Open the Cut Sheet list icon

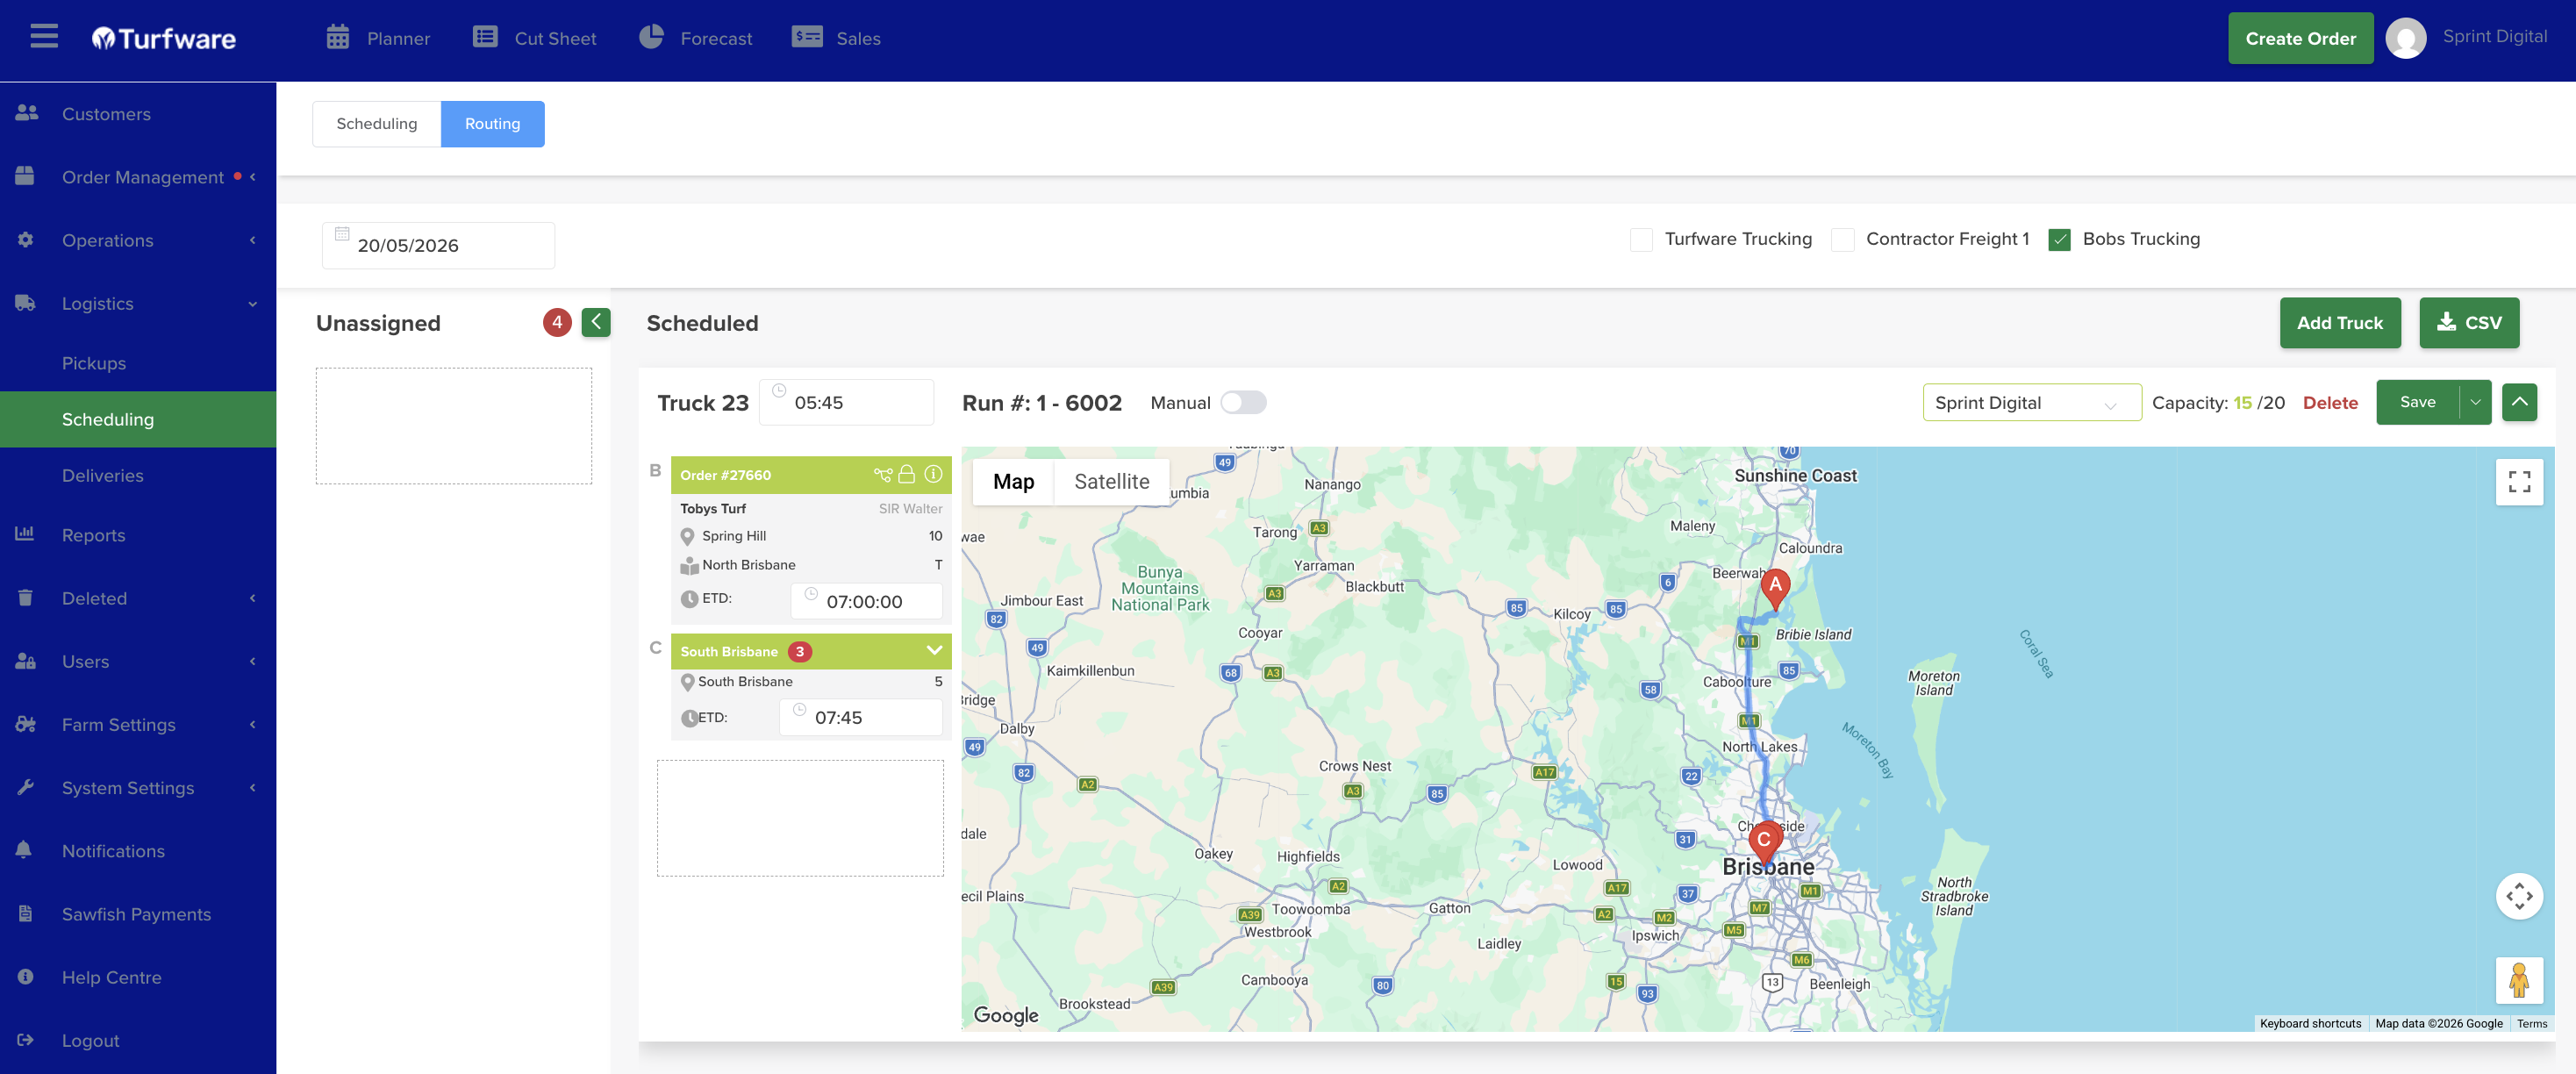tap(485, 38)
